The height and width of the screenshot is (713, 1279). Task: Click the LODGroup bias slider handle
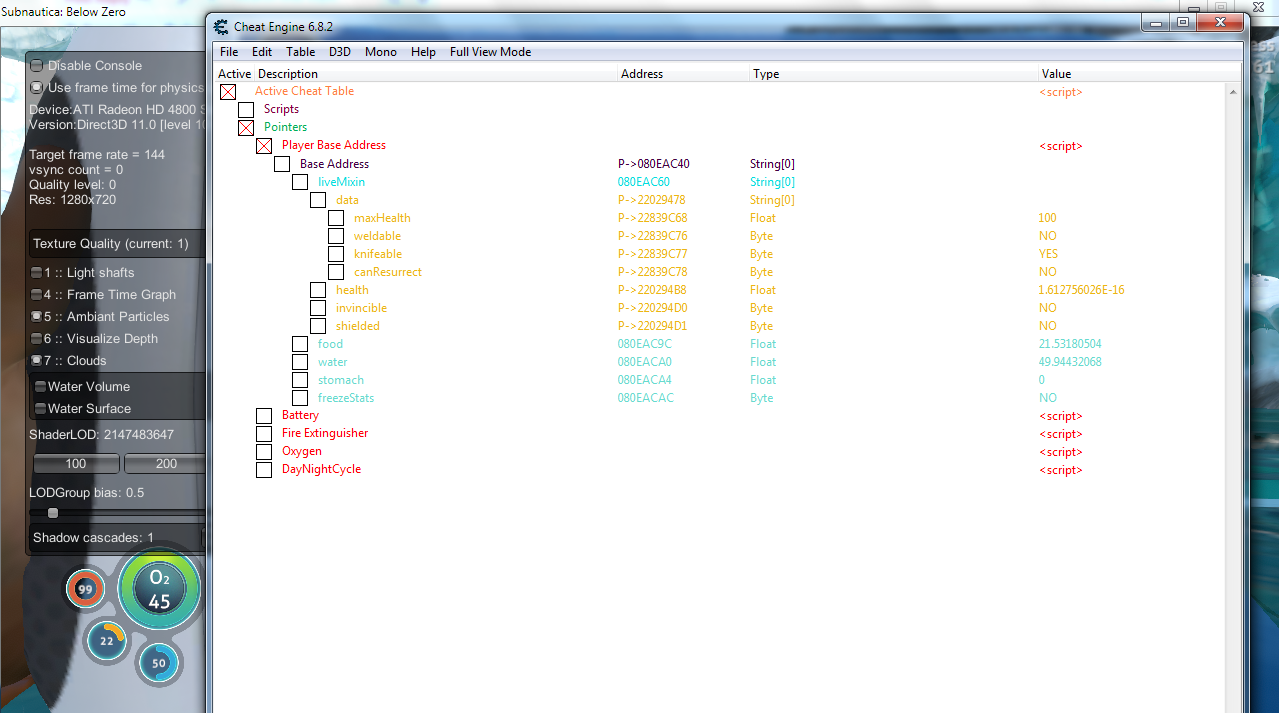pyautogui.click(x=53, y=513)
